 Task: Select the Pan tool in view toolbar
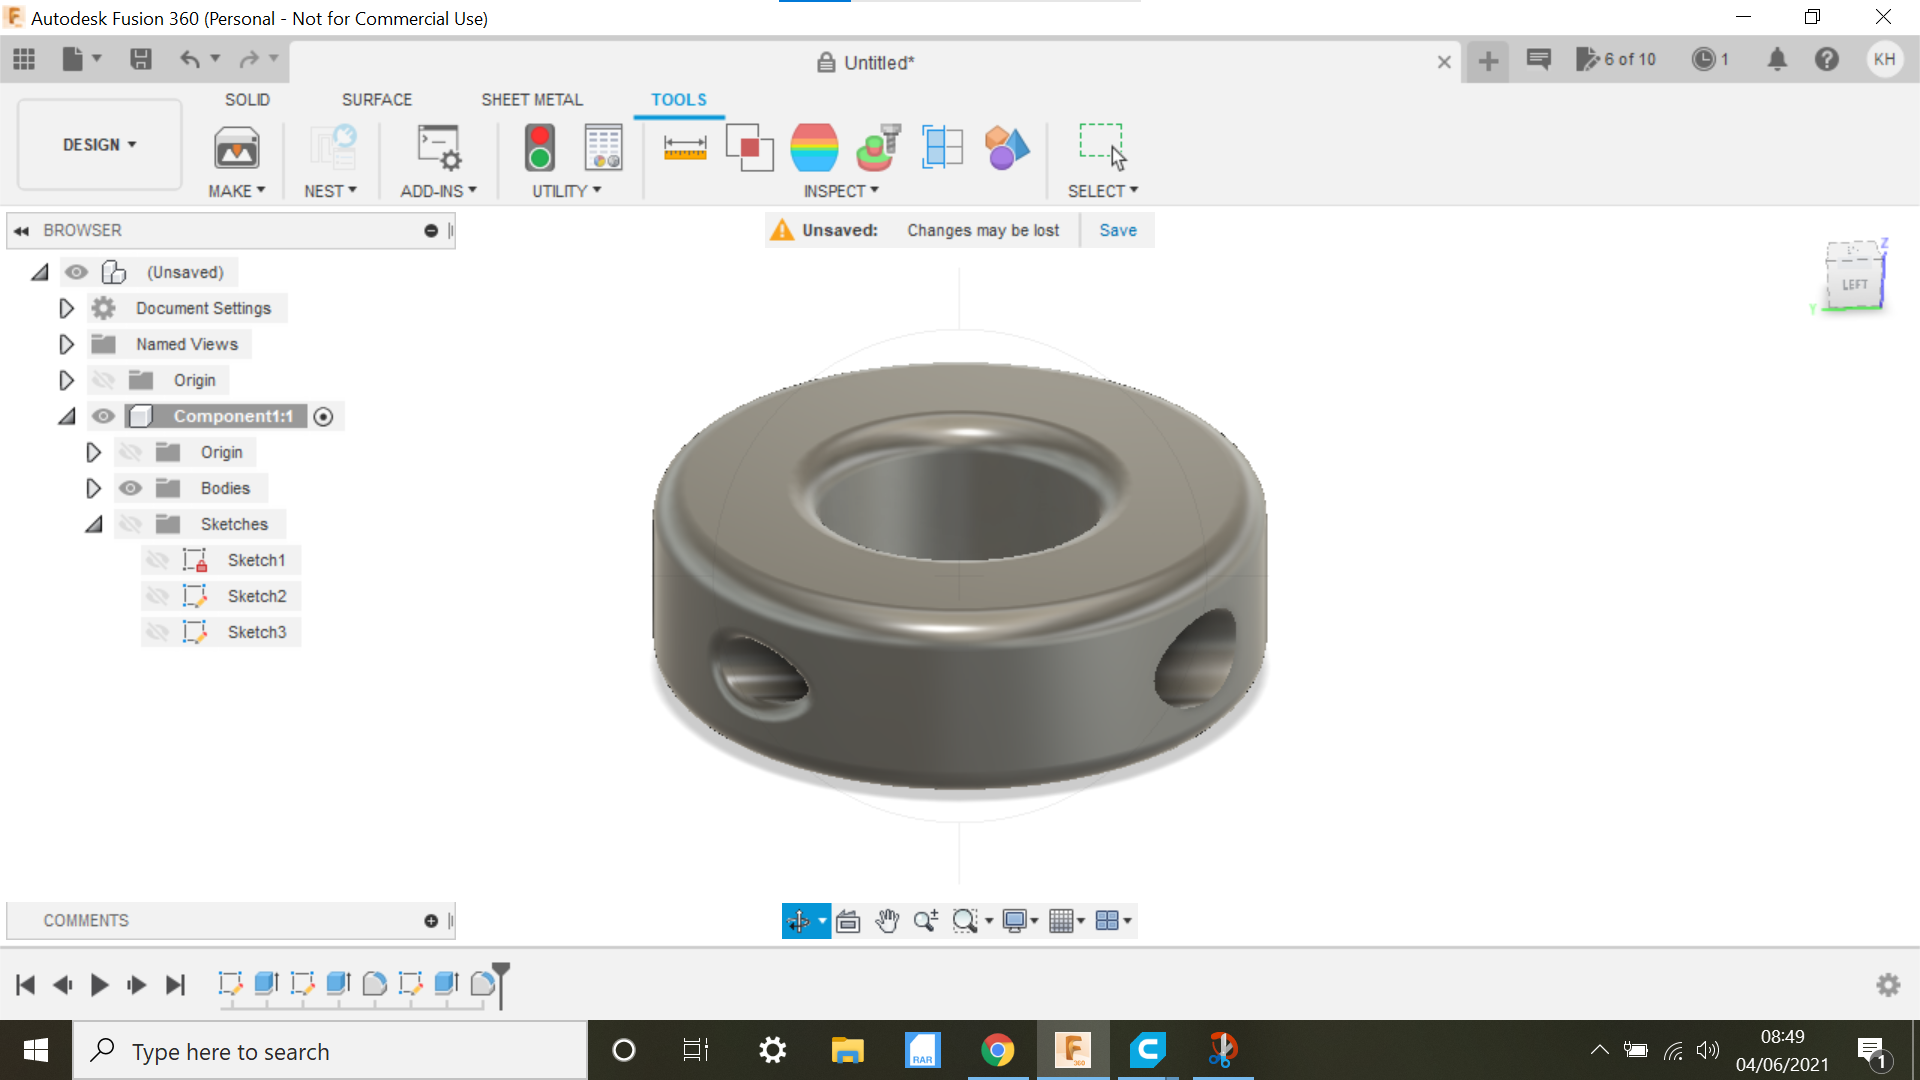[x=887, y=920]
